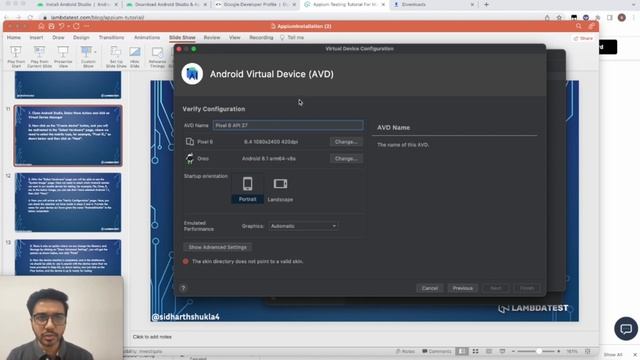640x360 pixels.
Task: Select slide 11 thumbnail in slide panel
Action: 68,136
